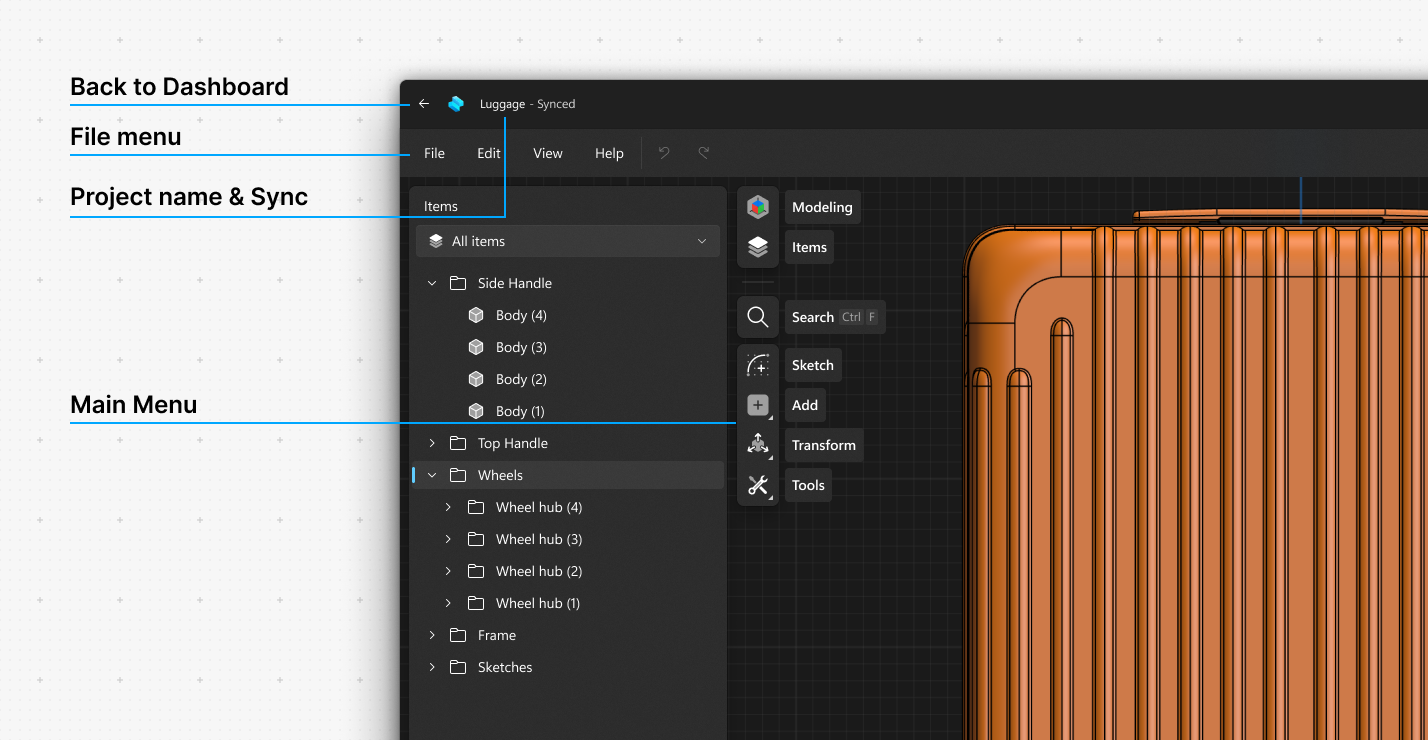This screenshot has width=1428, height=740.
Task: Click the cube icon beside Body (1)
Action: coord(475,410)
